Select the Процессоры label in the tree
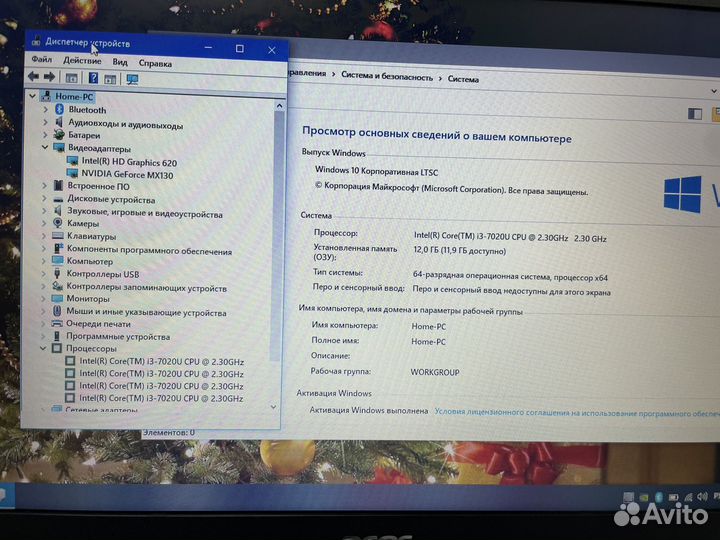720x540 pixels. [x=91, y=349]
